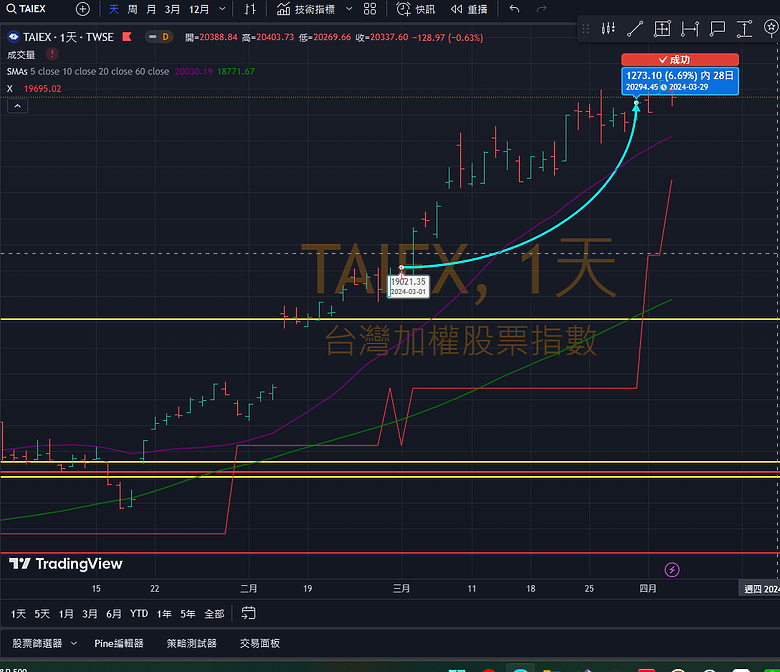Set range to 1天
The image size is (780, 672).
[18, 614]
